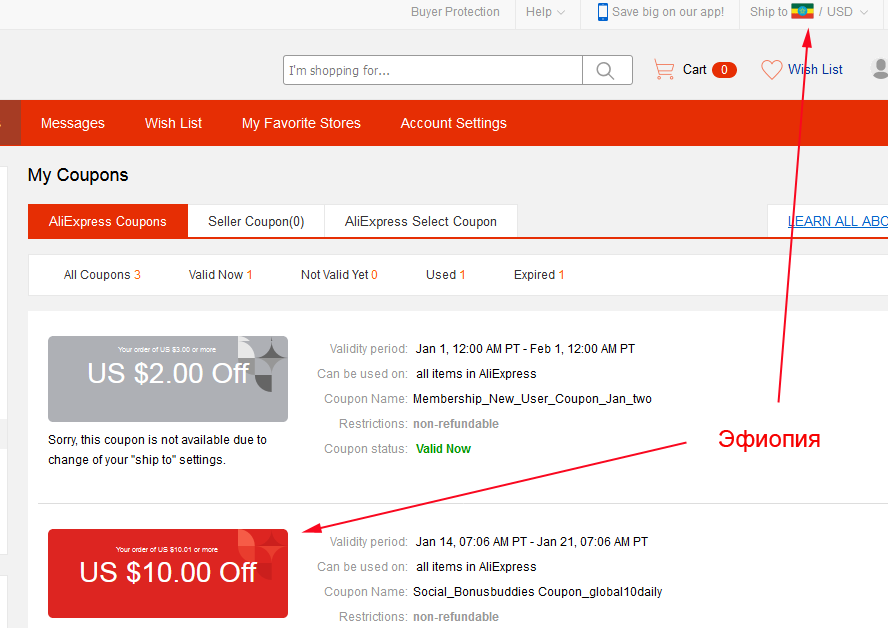Screen dimensions: 888x628
Task: Open Account Settings menu item
Action: pyautogui.click(x=454, y=123)
